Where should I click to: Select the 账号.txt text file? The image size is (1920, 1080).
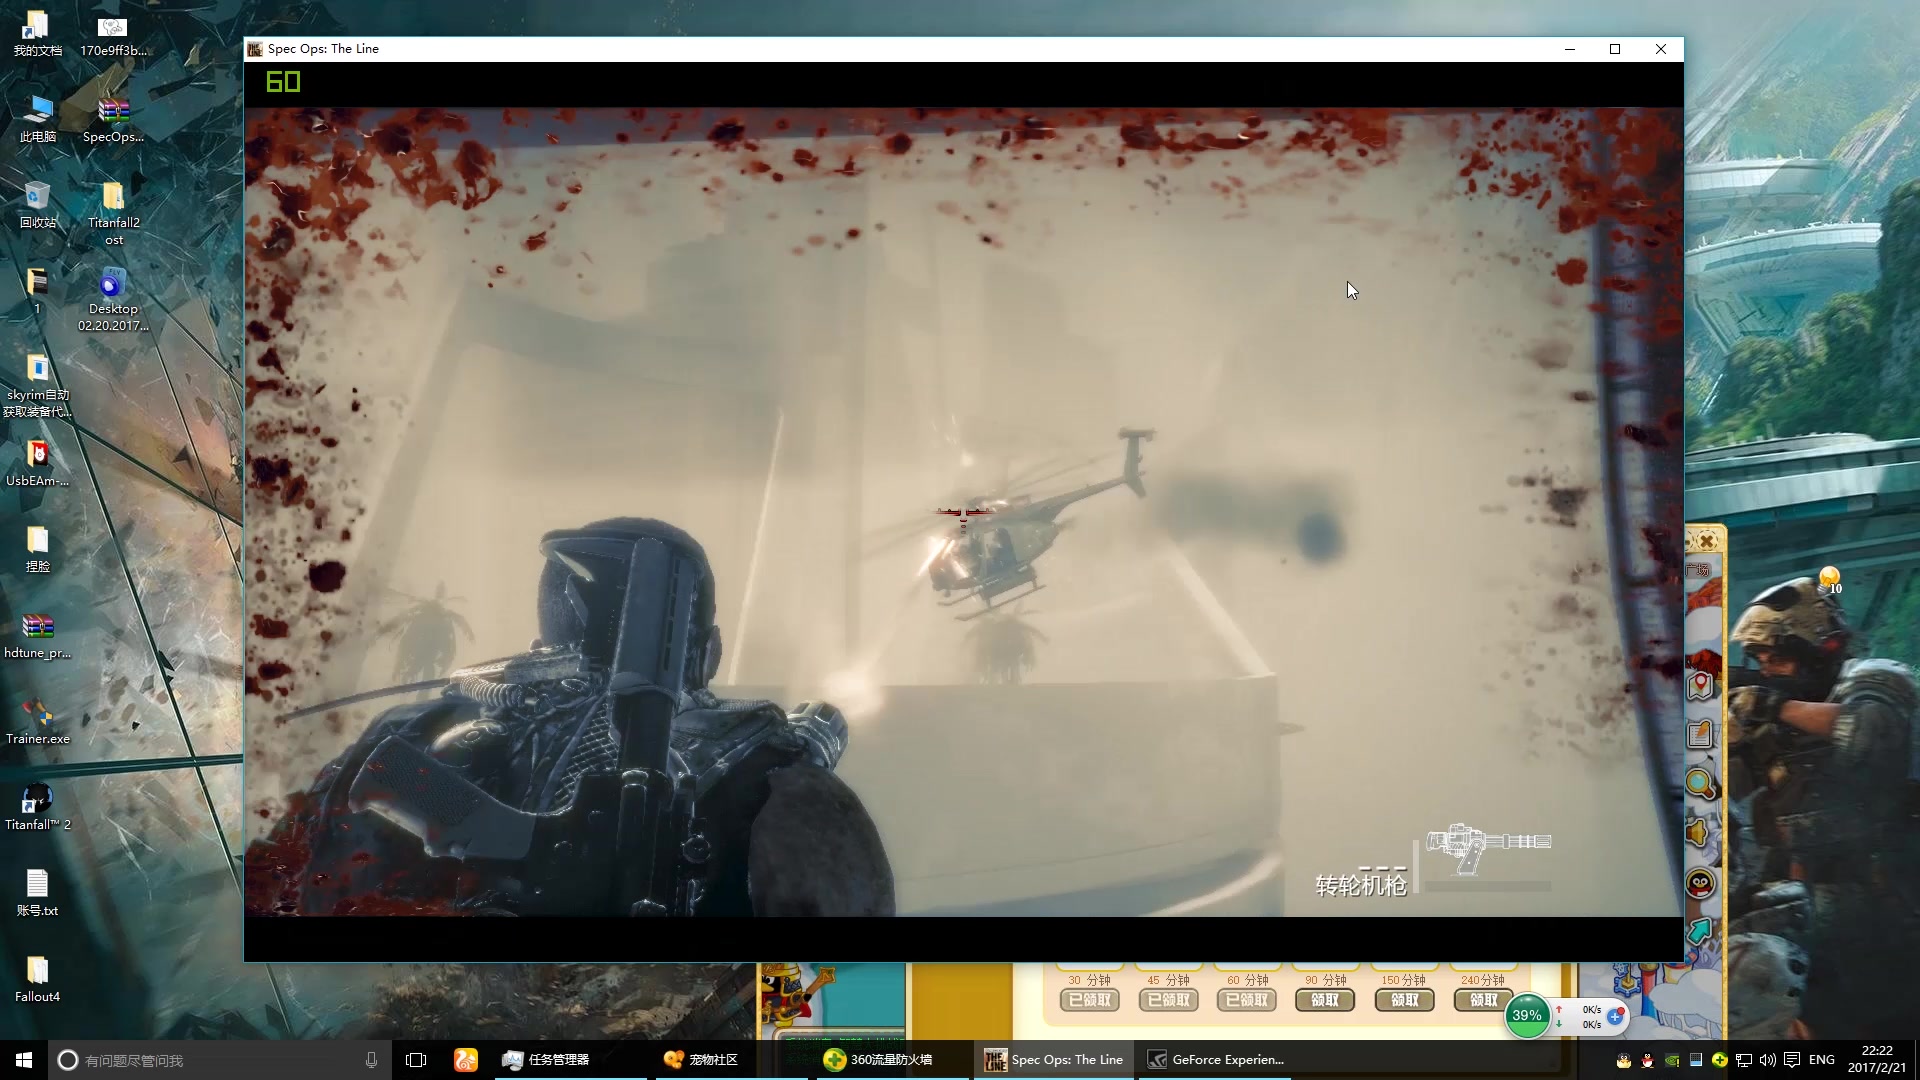pyautogui.click(x=37, y=893)
